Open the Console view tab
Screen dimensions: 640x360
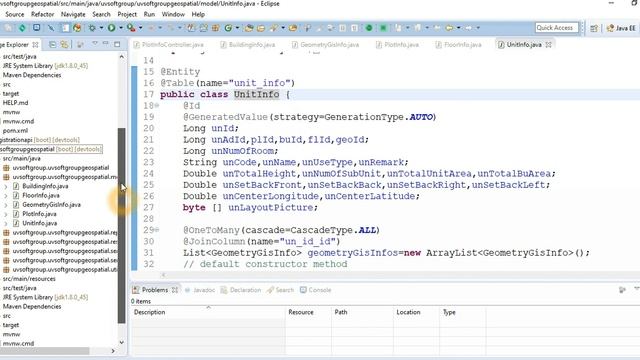tap(316, 290)
